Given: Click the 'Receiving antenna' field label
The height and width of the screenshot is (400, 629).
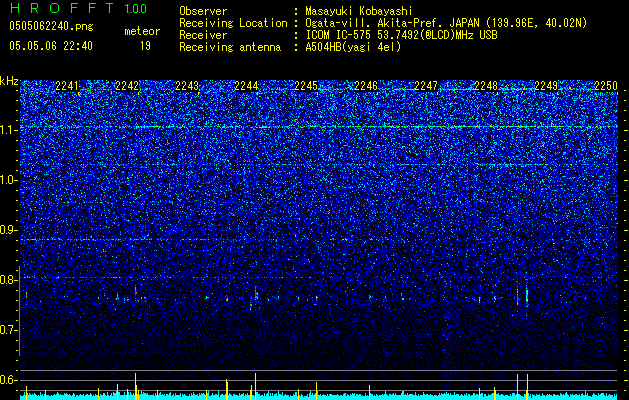Looking at the screenshot, I should [230, 47].
